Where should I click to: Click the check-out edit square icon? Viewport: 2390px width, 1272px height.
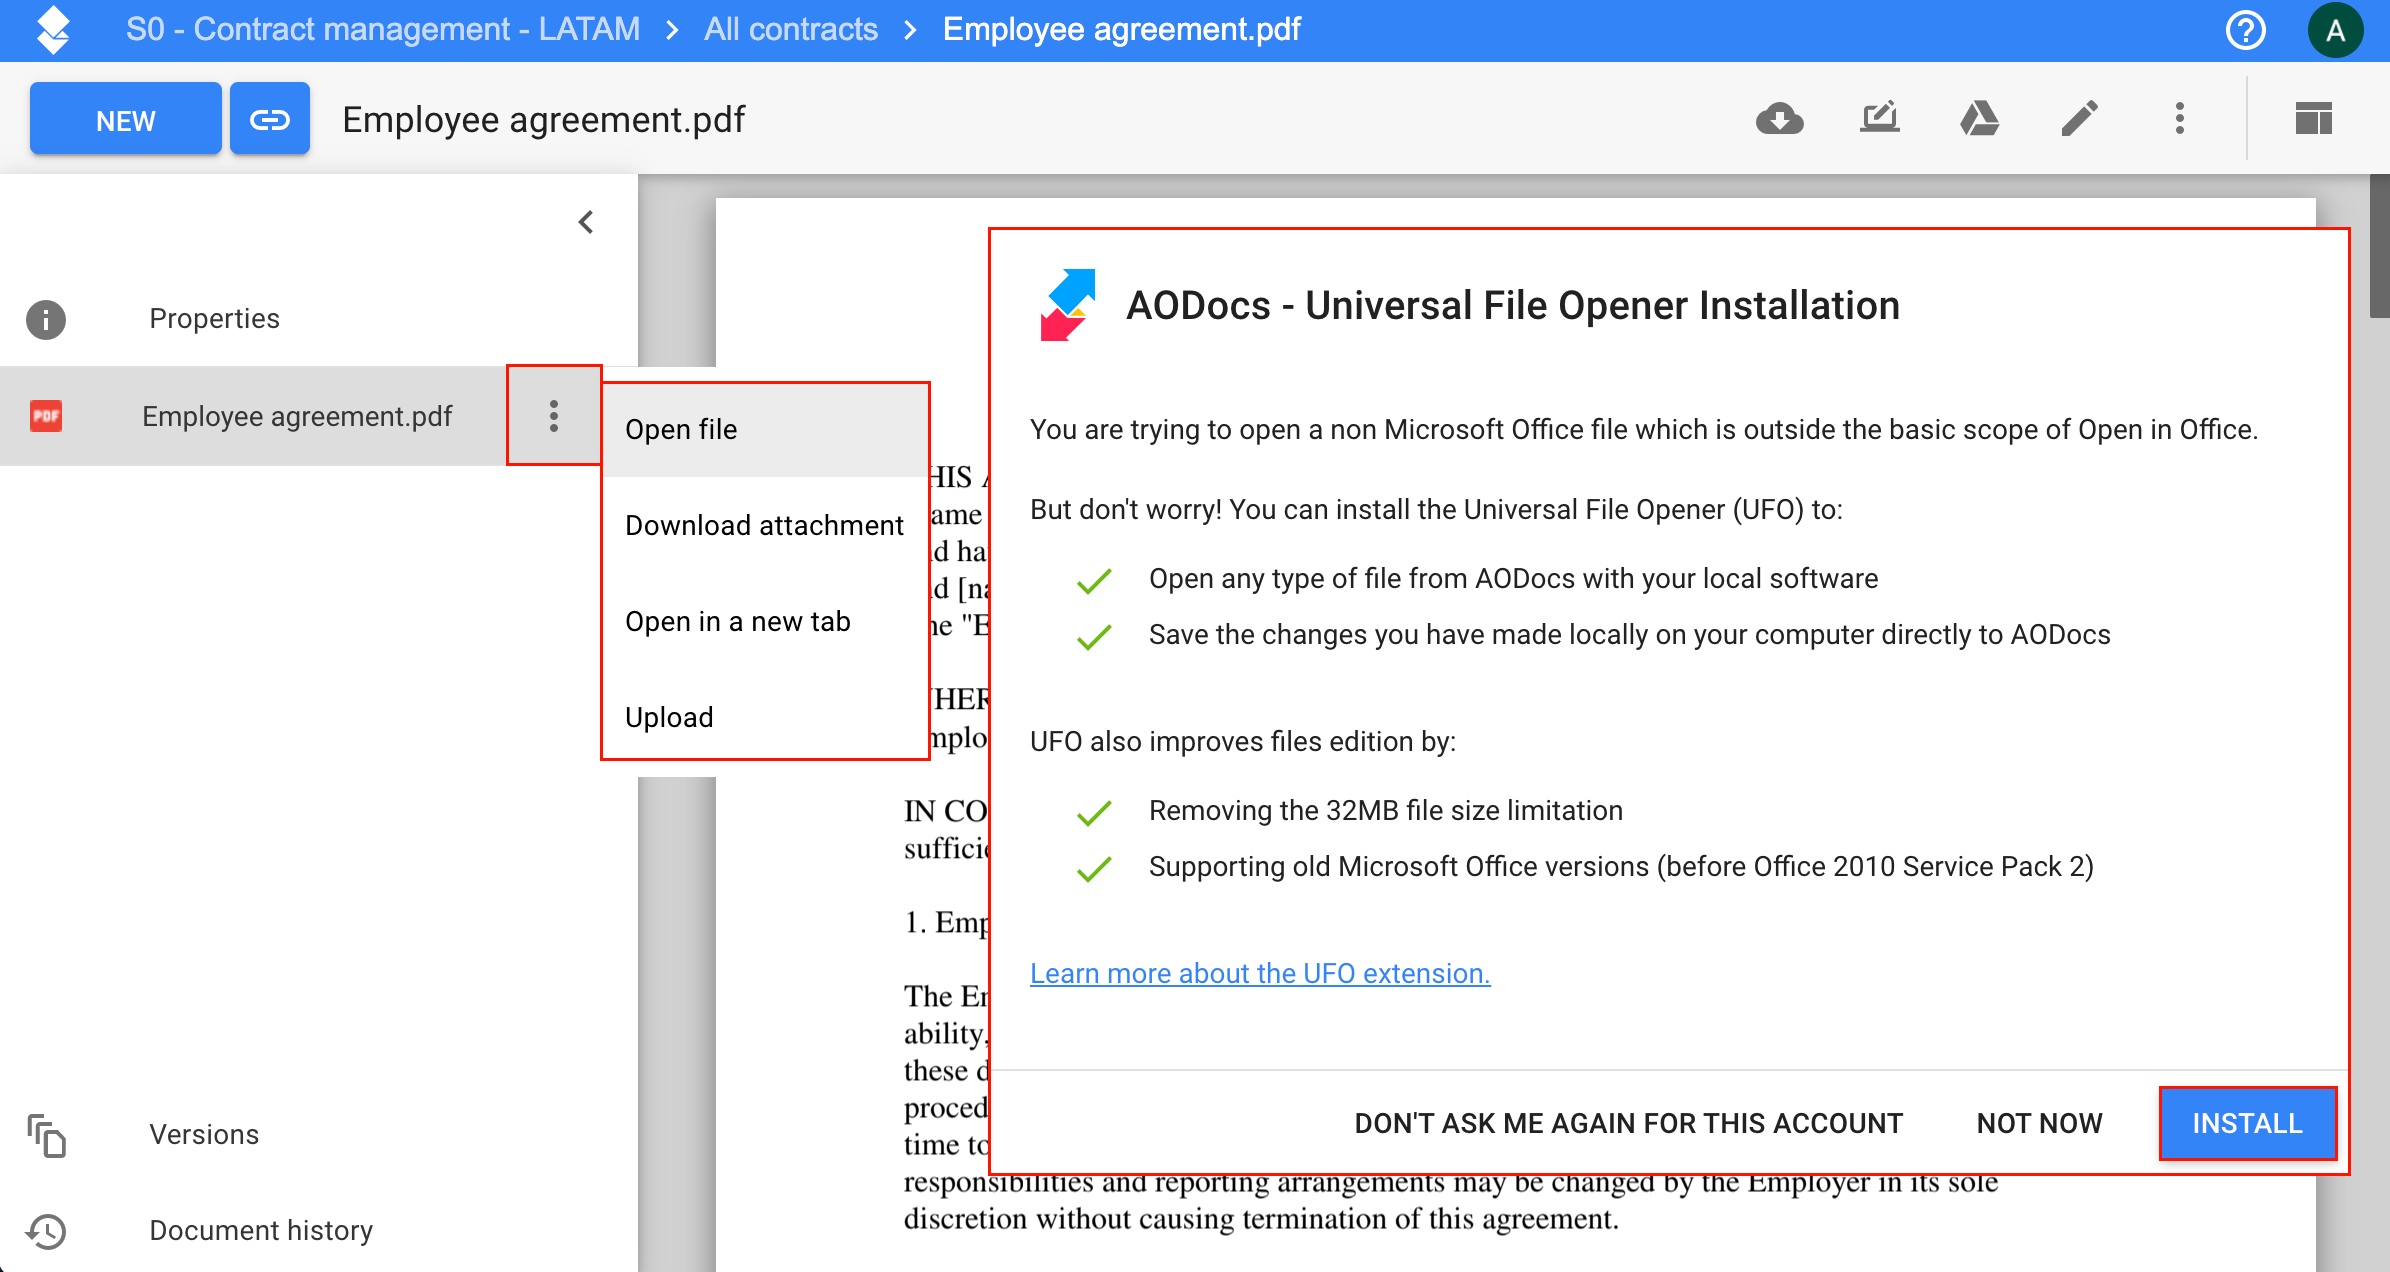(x=1880, y=118)
